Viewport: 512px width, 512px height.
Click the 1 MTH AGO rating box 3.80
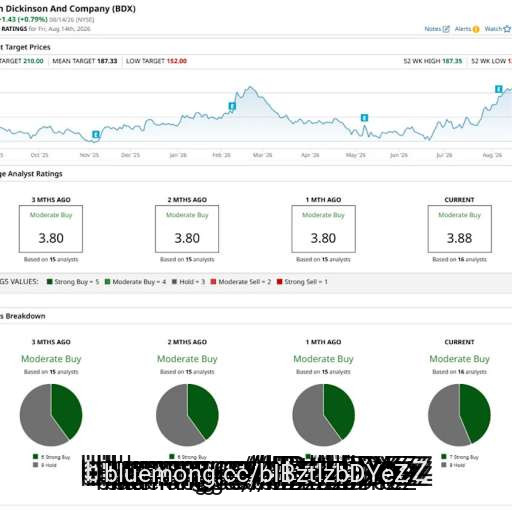coord(323,229)
